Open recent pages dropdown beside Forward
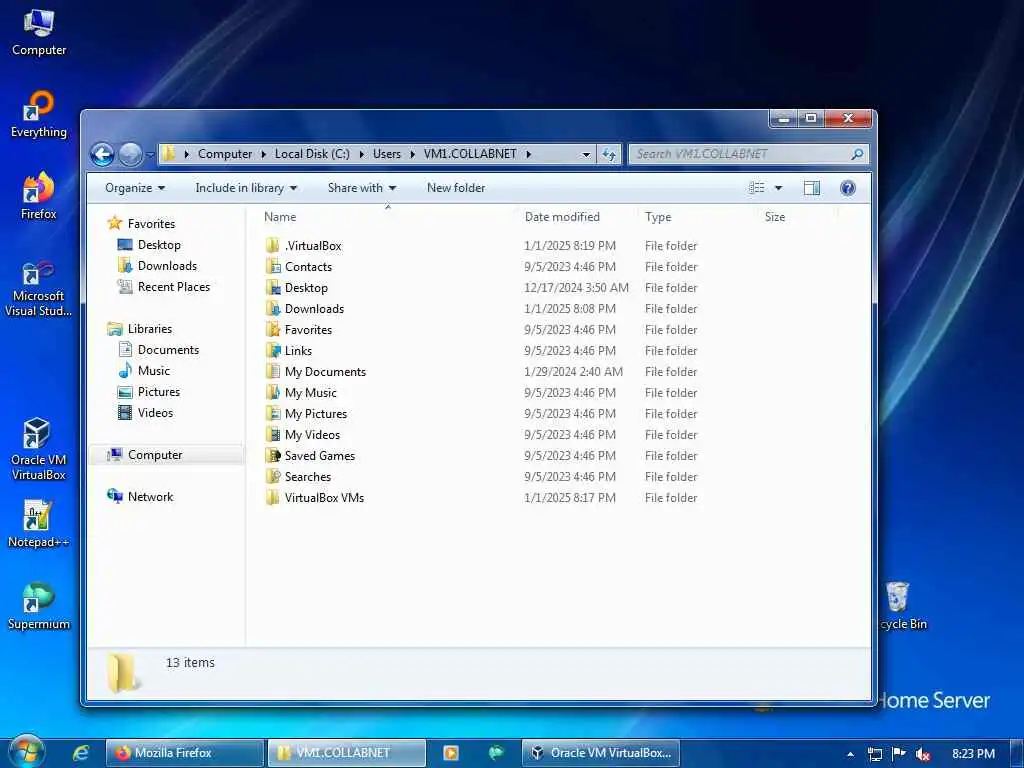Image resolution: width=1024 pixels, height=768 pixels. (150, 155)
